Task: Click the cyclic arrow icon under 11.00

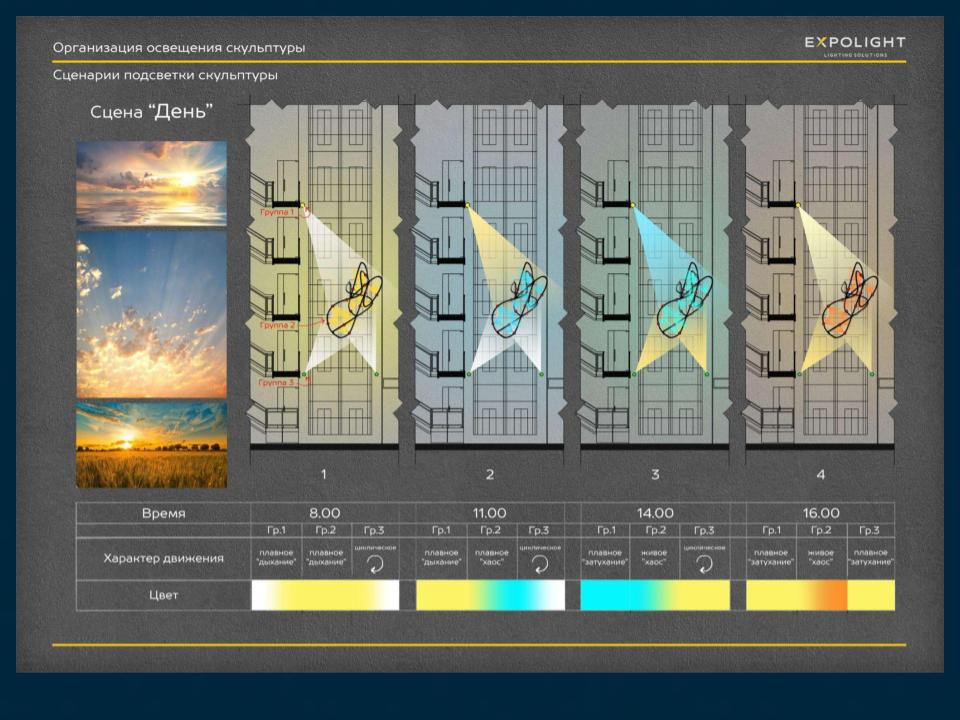Action: click(539, 564)
